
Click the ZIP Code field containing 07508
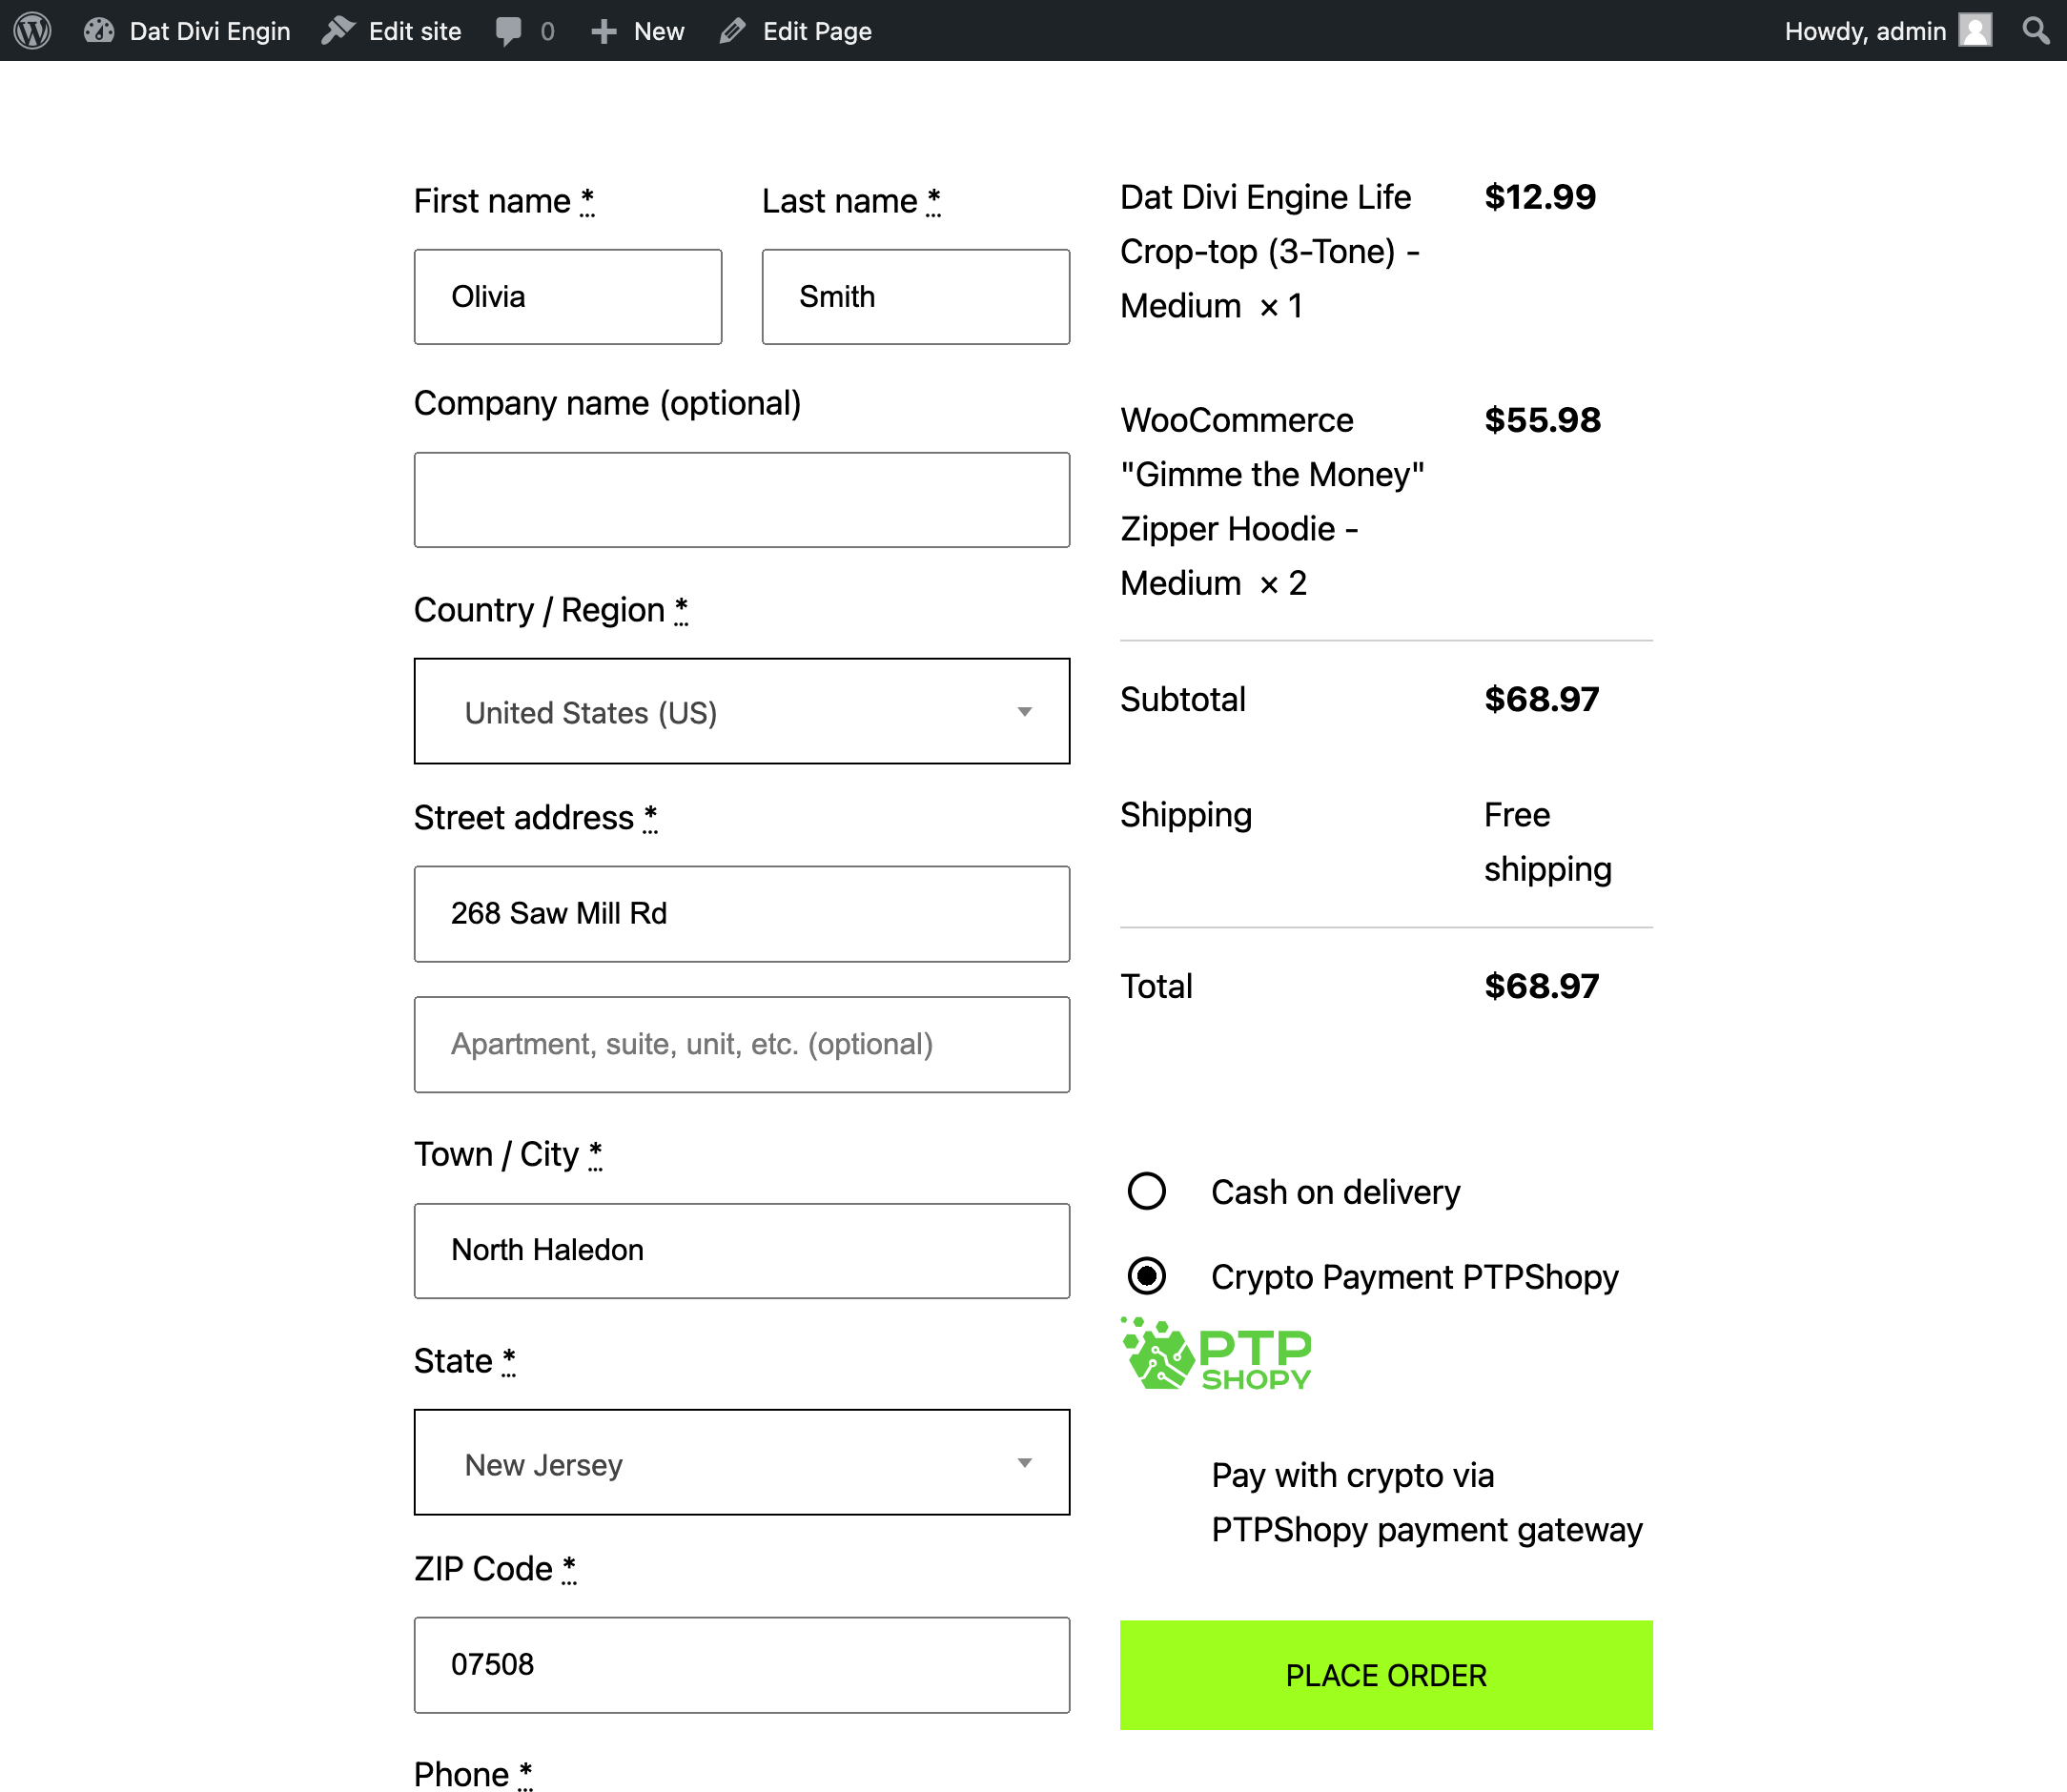[x=741, y=1664]
